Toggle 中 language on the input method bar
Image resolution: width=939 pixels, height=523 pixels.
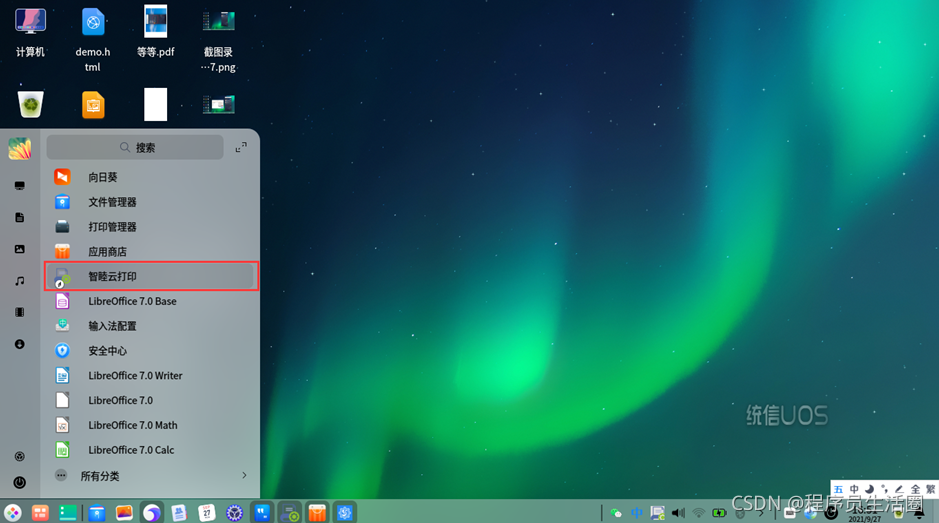coord(854,489)
